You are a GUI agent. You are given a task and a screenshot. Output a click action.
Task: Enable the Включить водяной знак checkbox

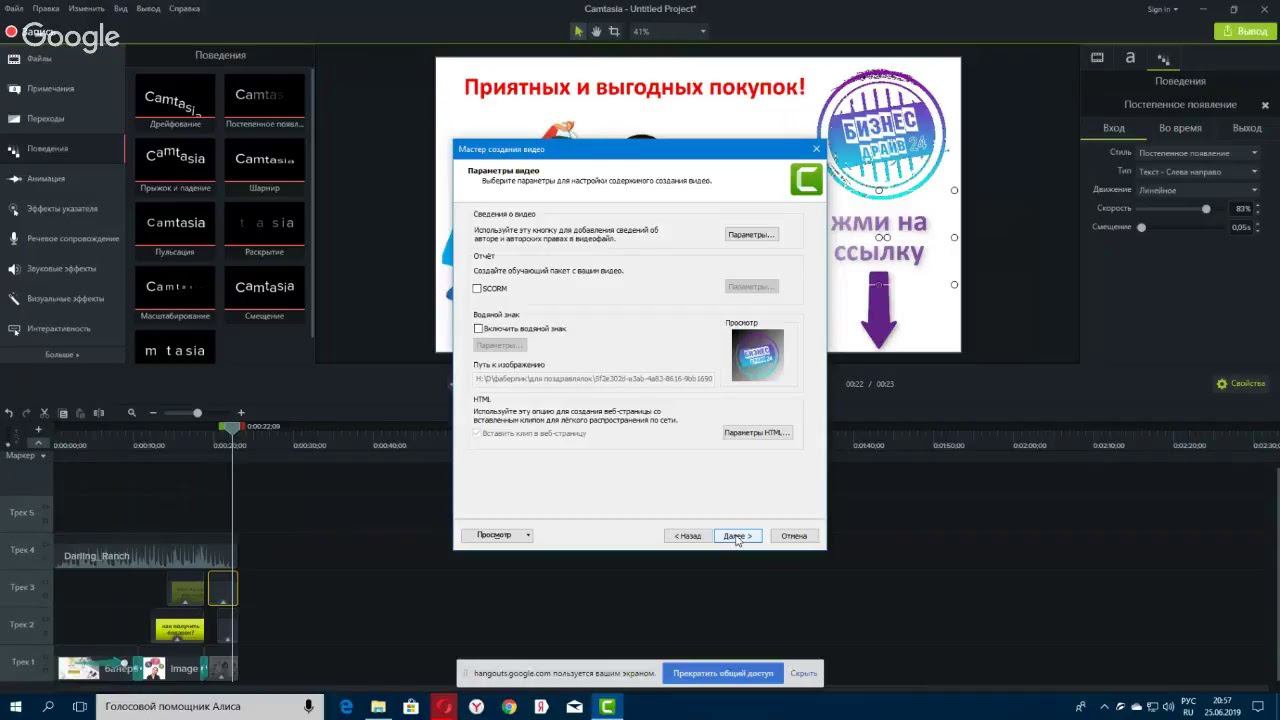click(478, 328)
